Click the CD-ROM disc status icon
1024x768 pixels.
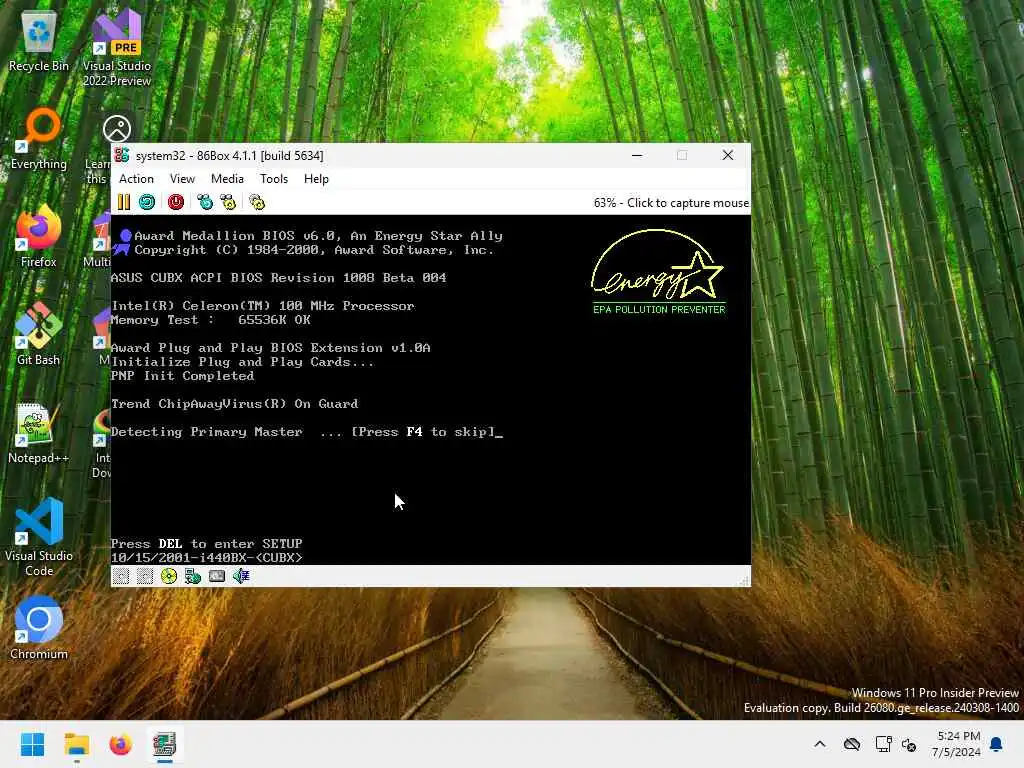(168, 576)
